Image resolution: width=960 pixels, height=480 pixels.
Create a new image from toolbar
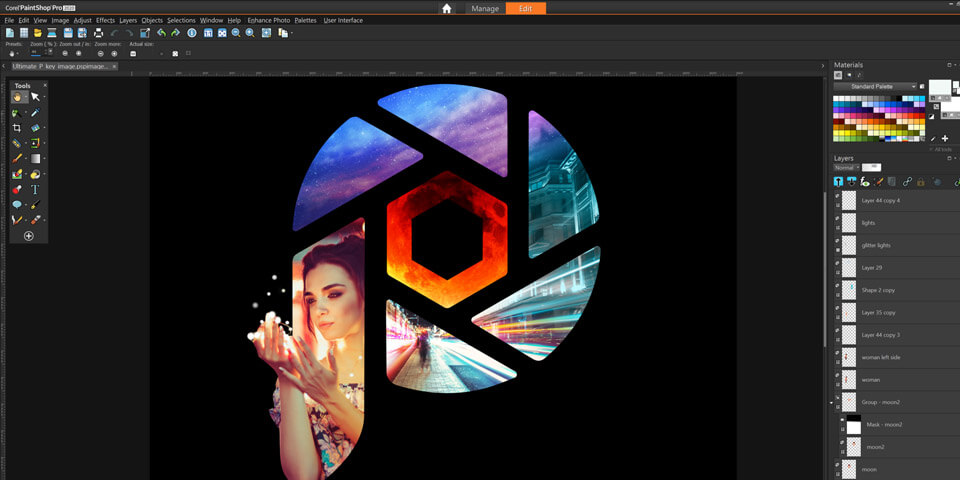tap(10, 33)
